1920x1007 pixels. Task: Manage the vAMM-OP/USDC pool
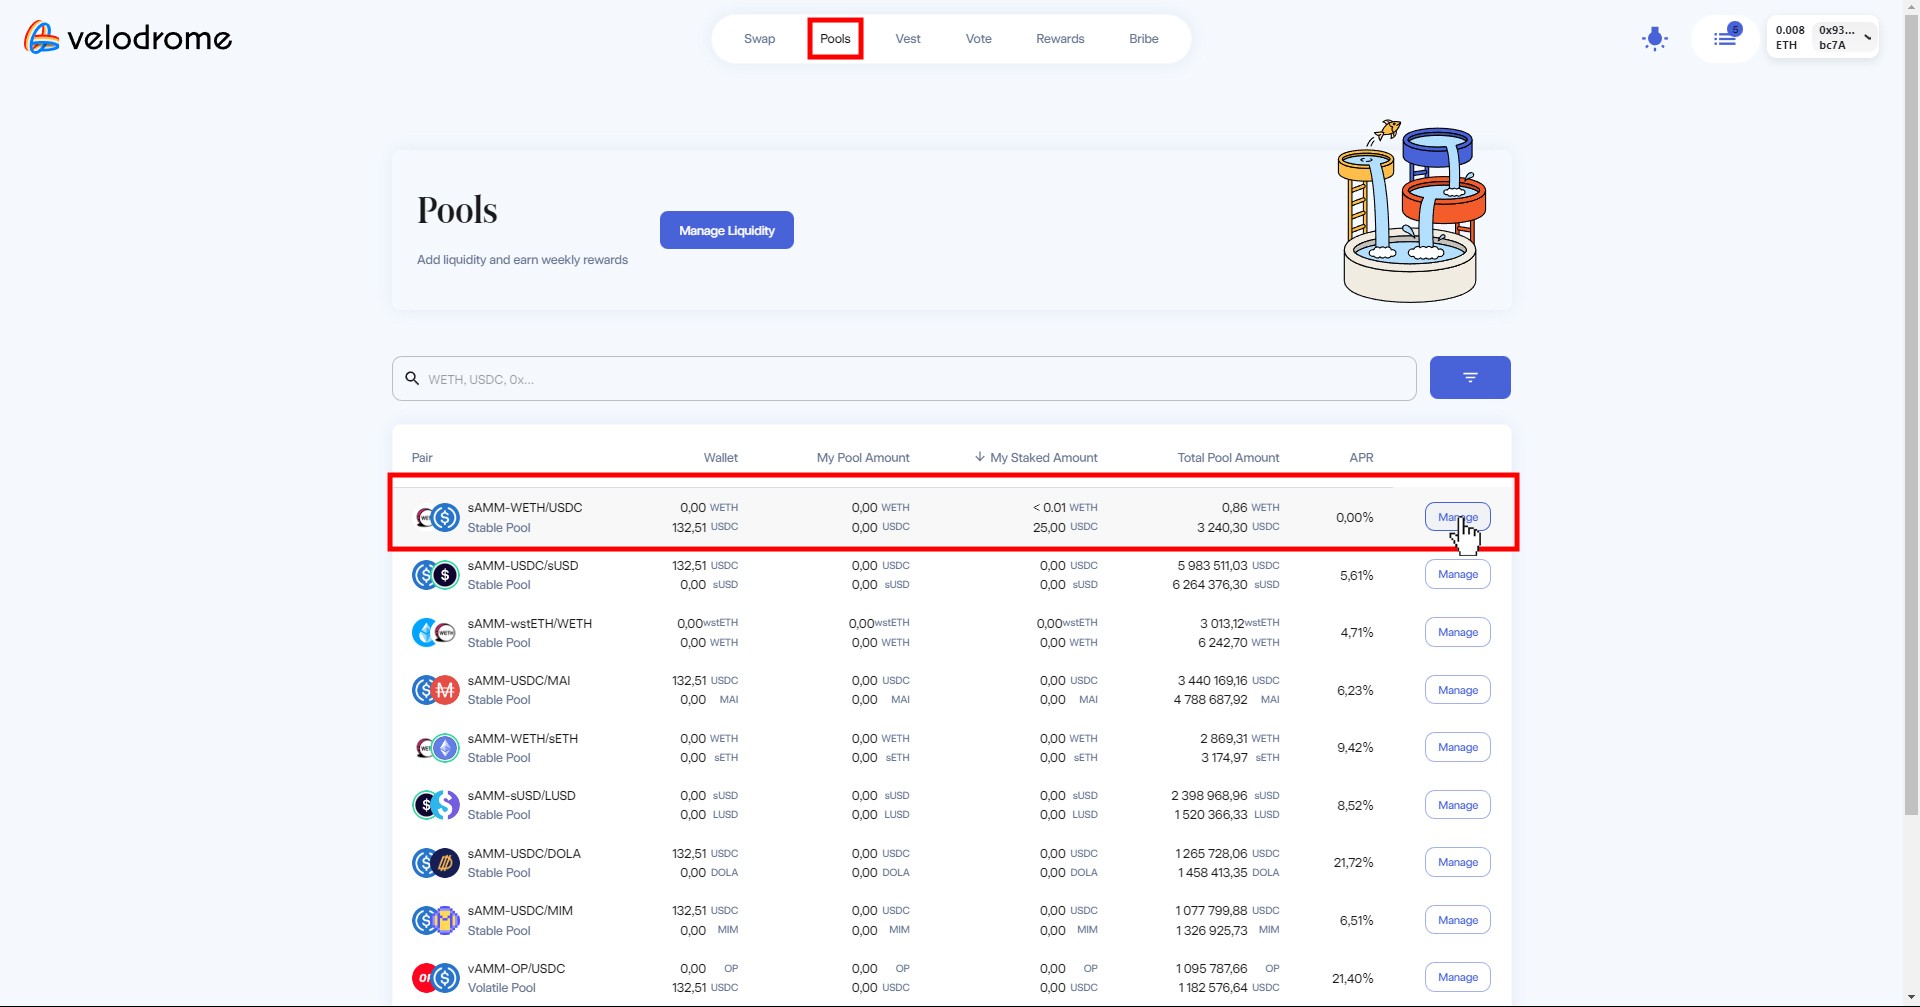point(1458,977)
